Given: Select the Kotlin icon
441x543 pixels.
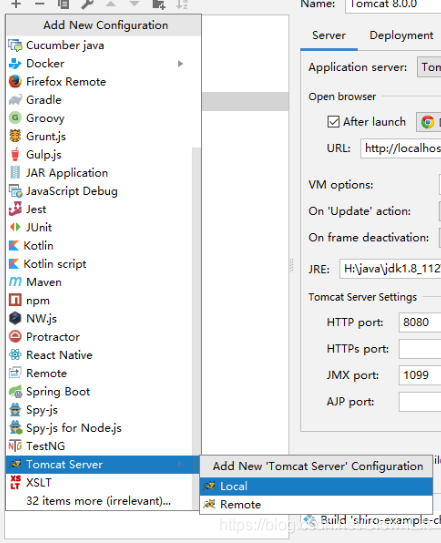Looking at the screenshot, I should (x=14, y=246).
